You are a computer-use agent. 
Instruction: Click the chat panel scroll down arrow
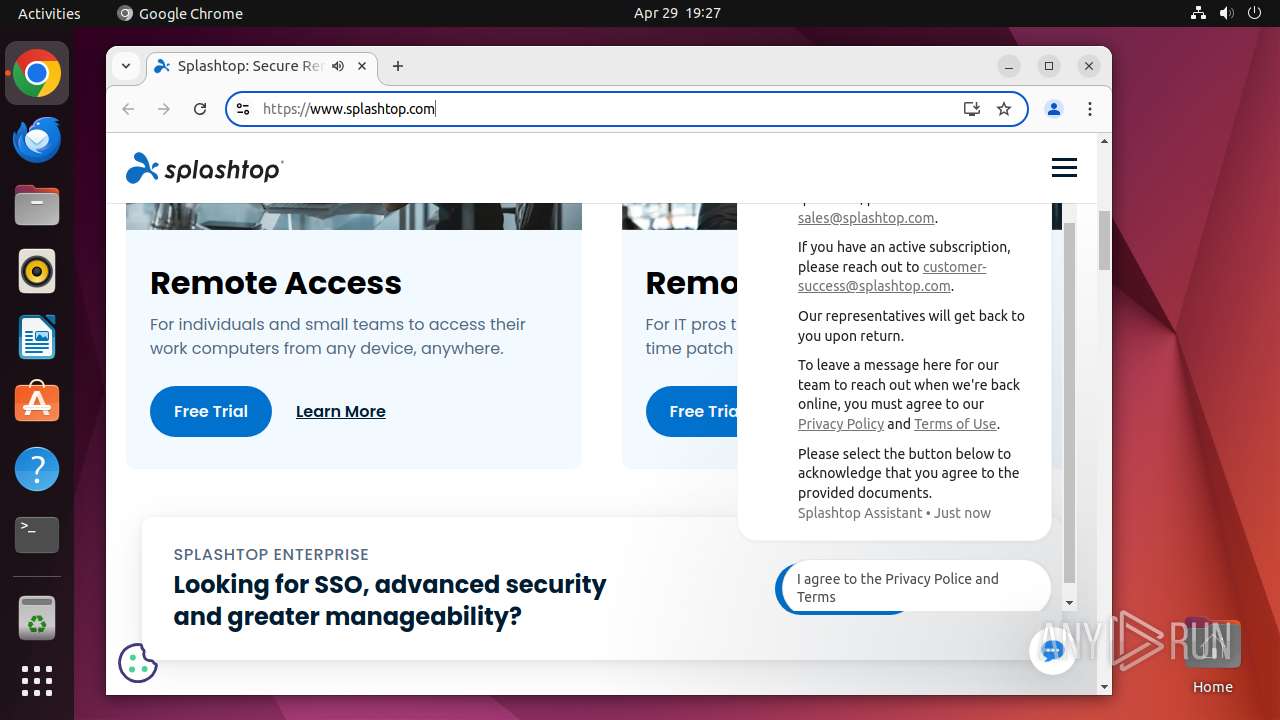pos(1069,603)
